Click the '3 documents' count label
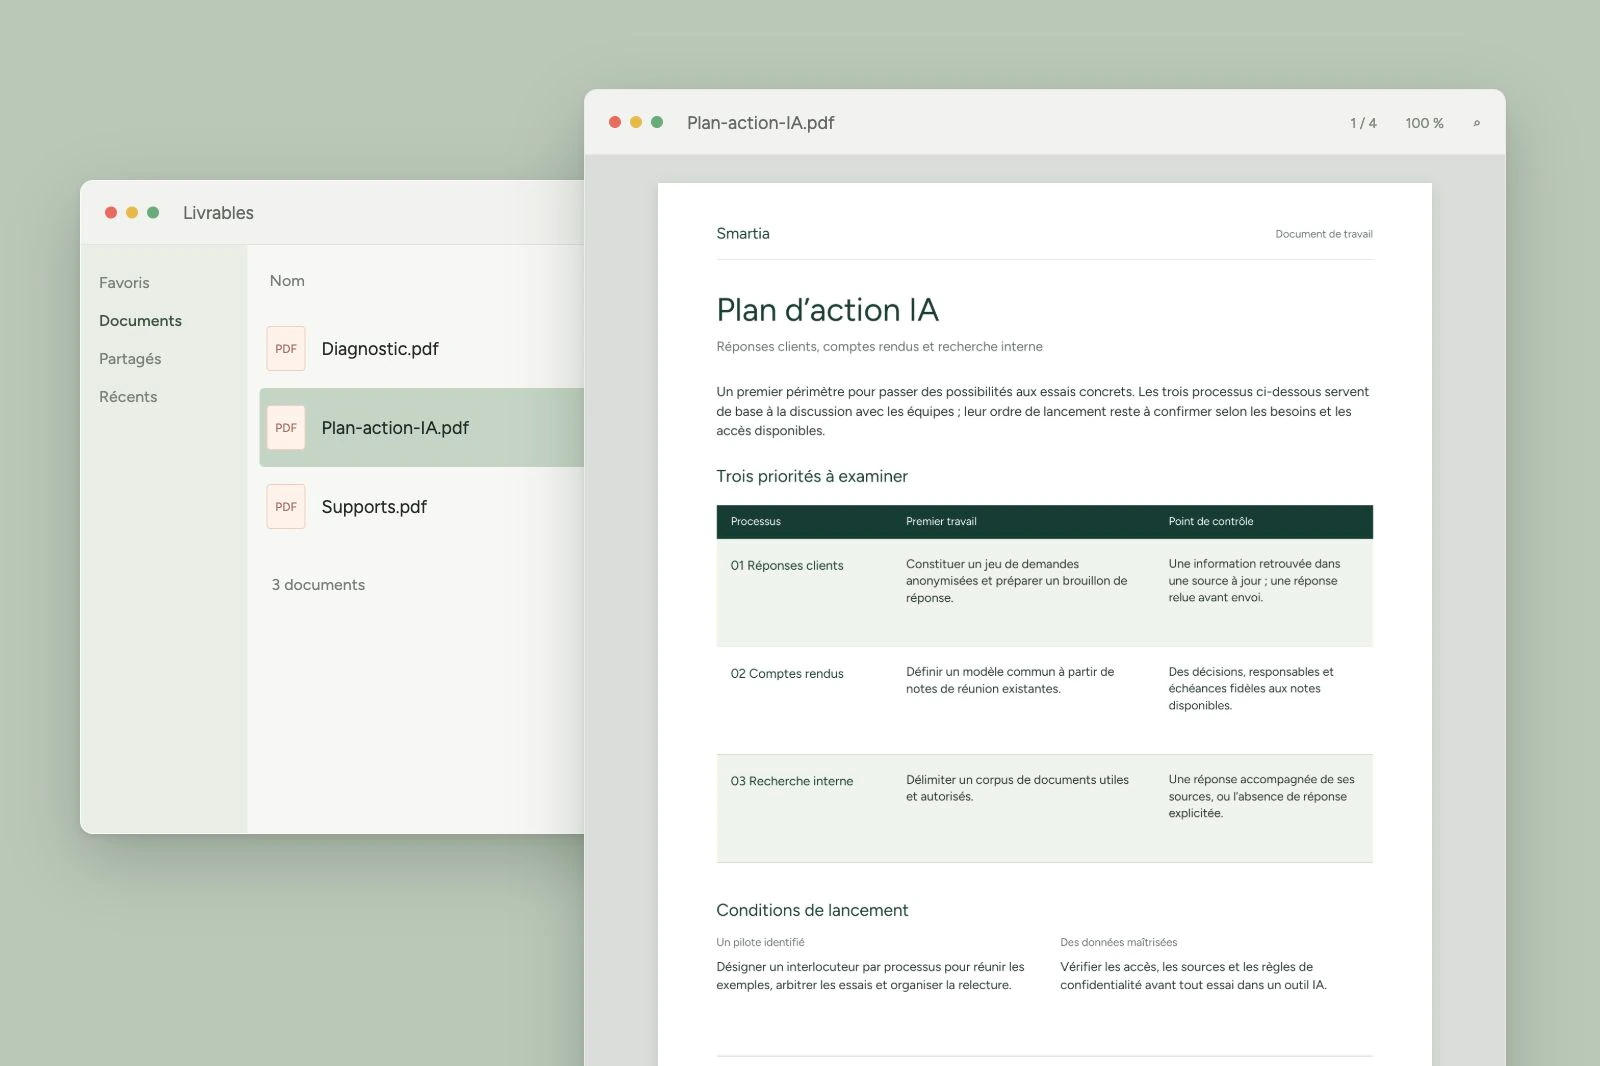1600x1066 pixels. click(x=318, y=585)
